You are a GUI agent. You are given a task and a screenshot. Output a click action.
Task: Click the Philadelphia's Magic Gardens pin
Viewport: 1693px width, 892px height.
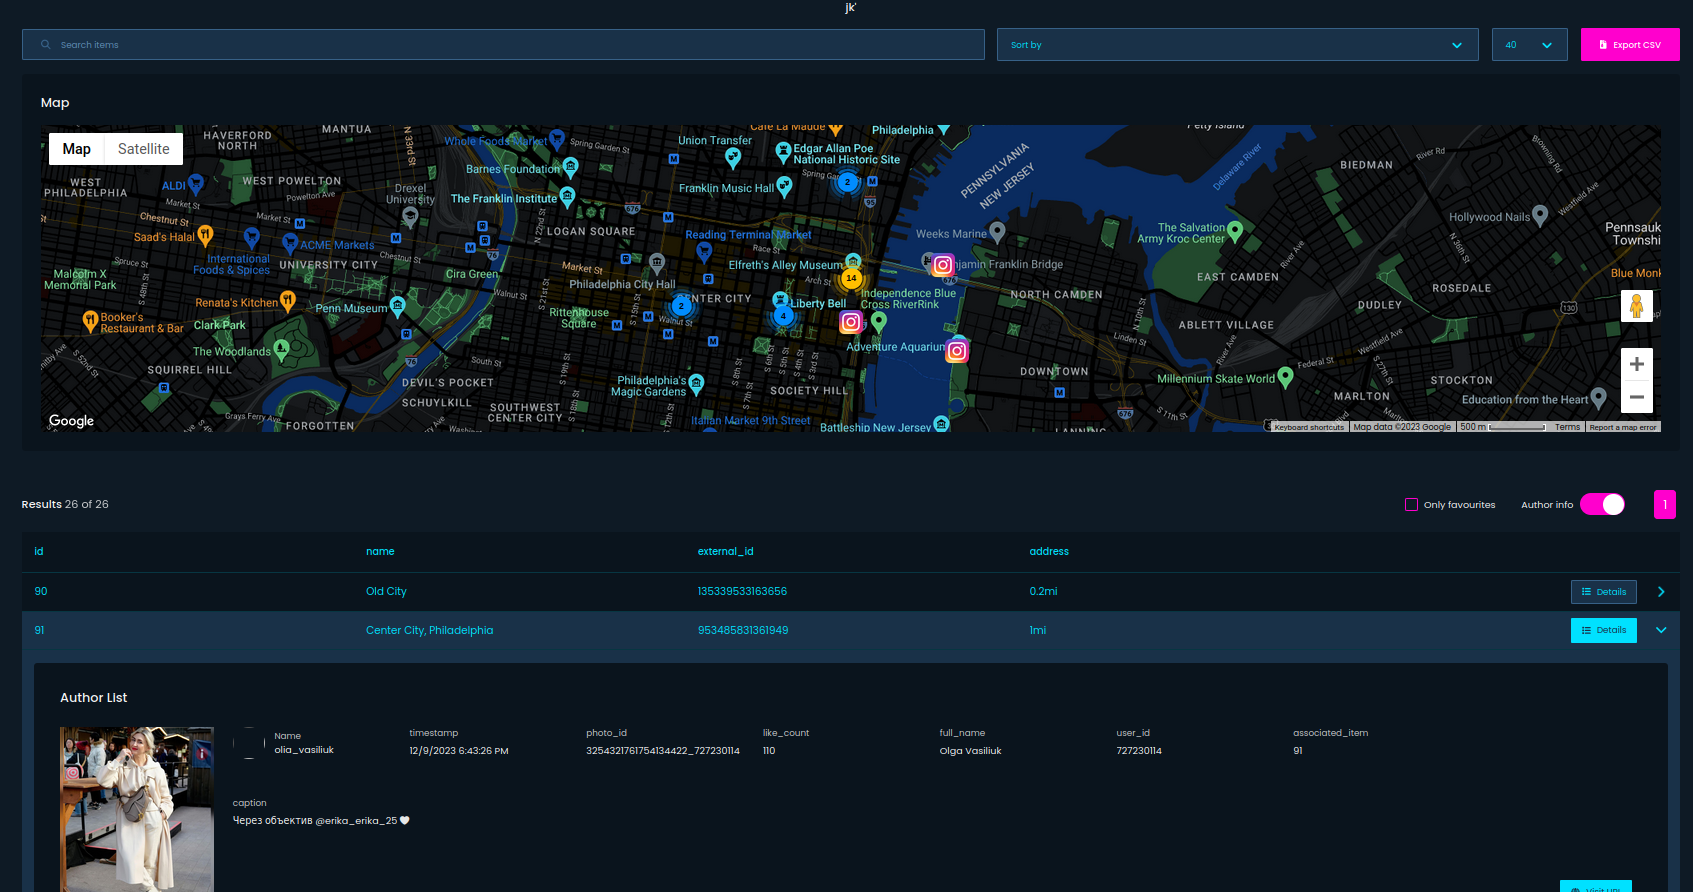pyautogui.click(x=697, y=383)
